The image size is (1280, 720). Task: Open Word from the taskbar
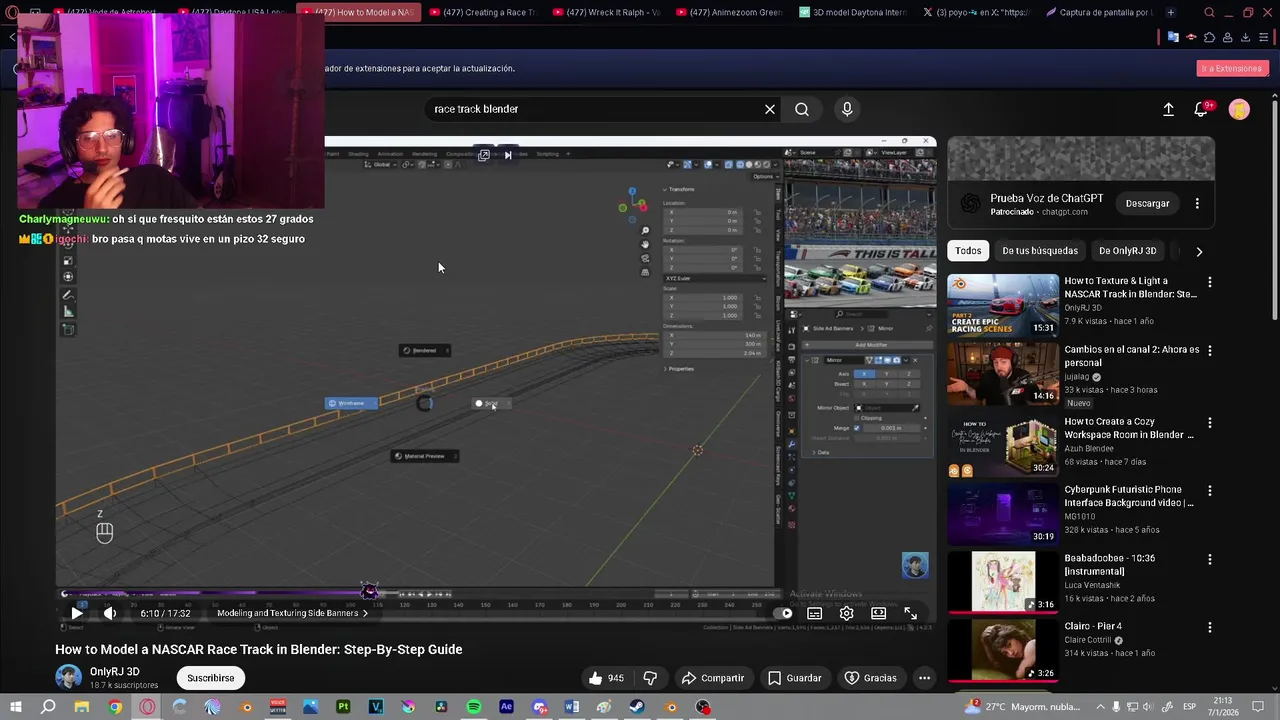(572, 707)
